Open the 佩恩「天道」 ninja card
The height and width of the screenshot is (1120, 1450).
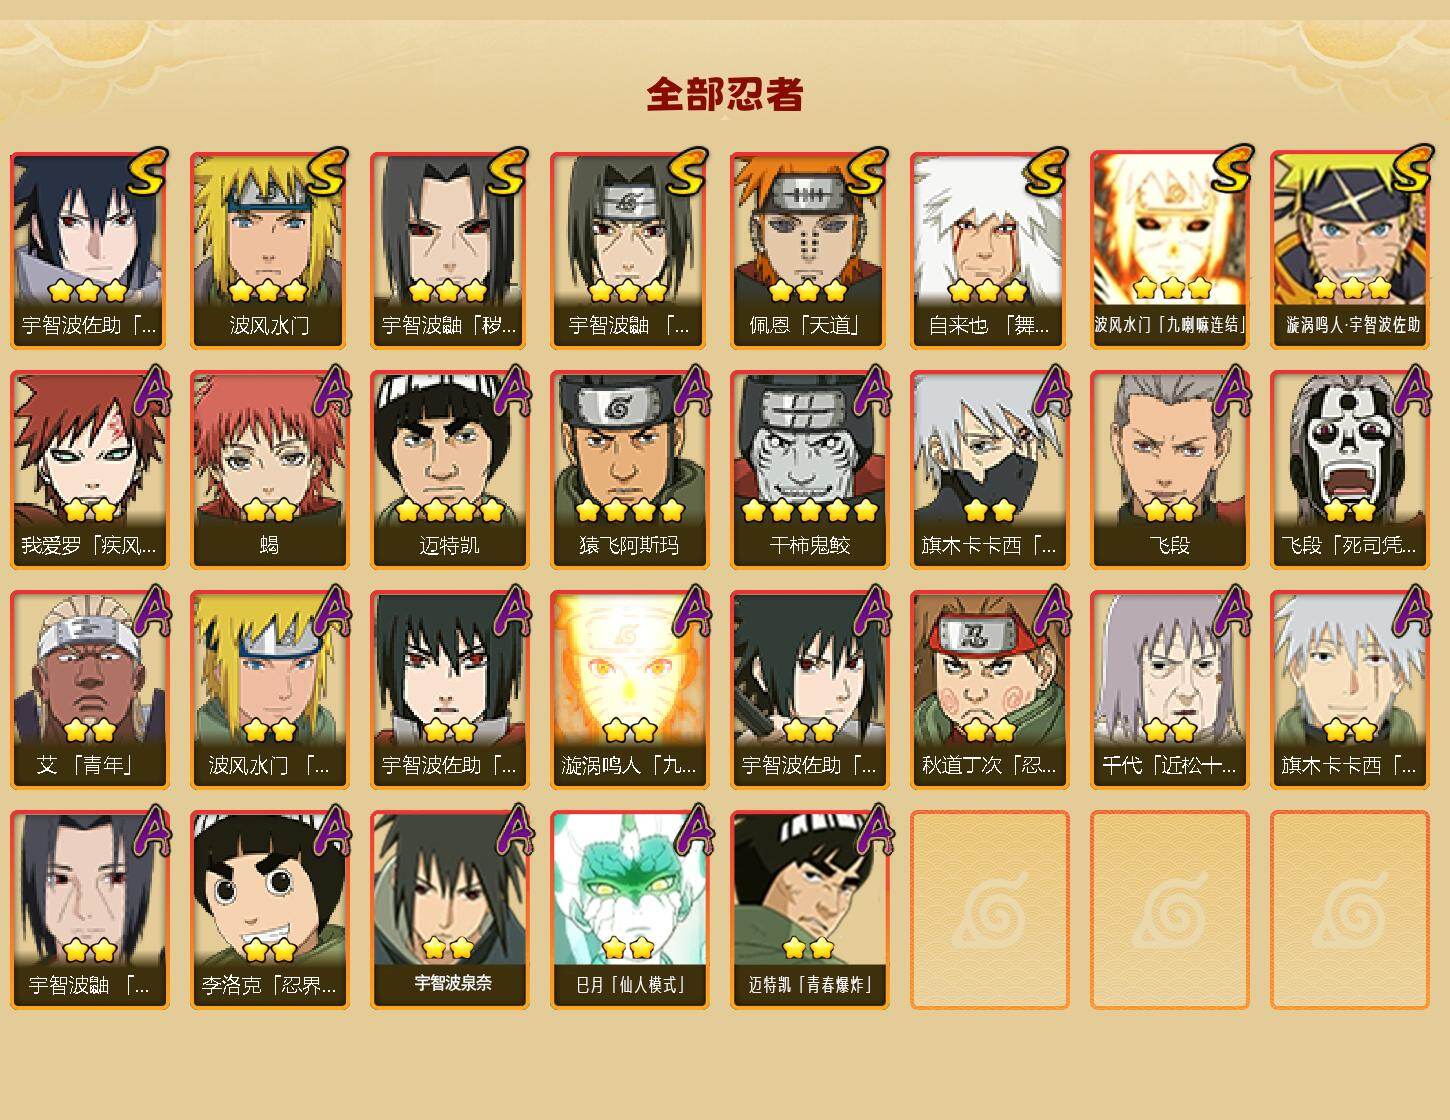tap(809, 250)
